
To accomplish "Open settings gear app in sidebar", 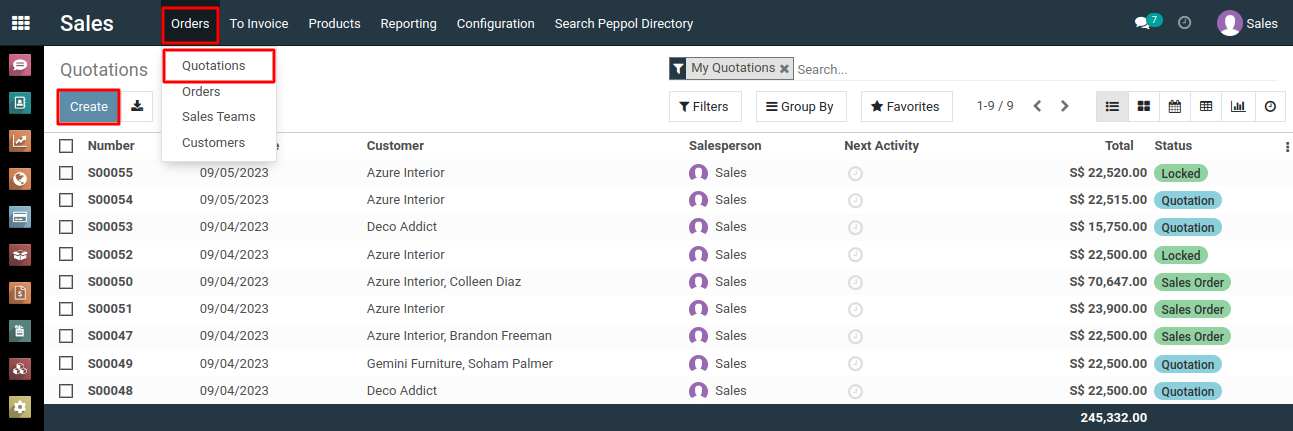I will (x=20, y=407).
